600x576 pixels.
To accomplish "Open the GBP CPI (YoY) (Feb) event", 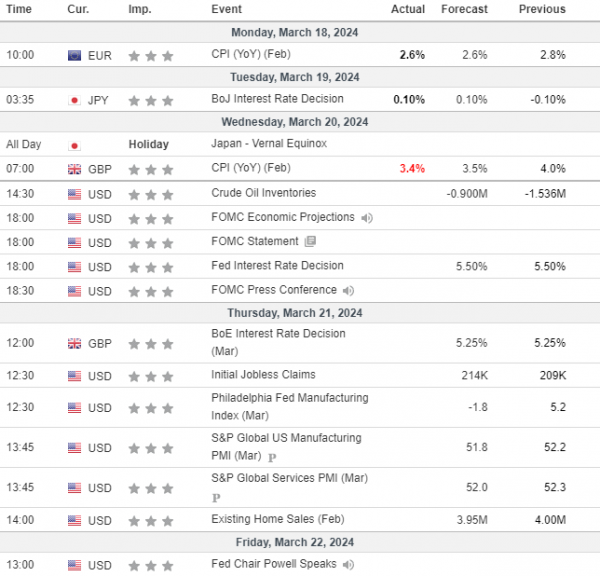I will (251, 168).
